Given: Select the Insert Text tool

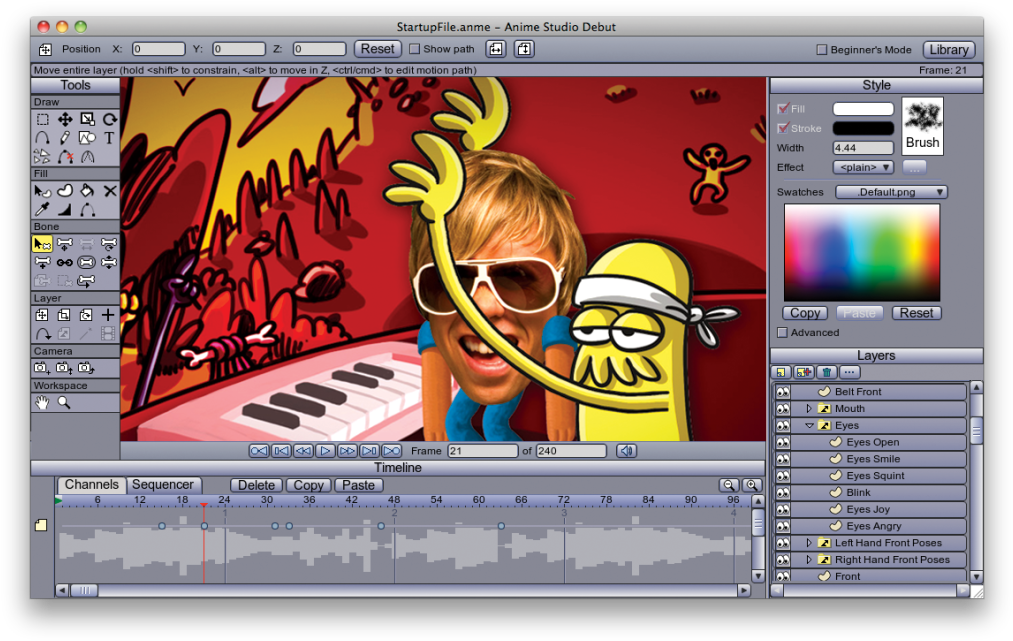Looking at the screenshot, I should 109,138.
